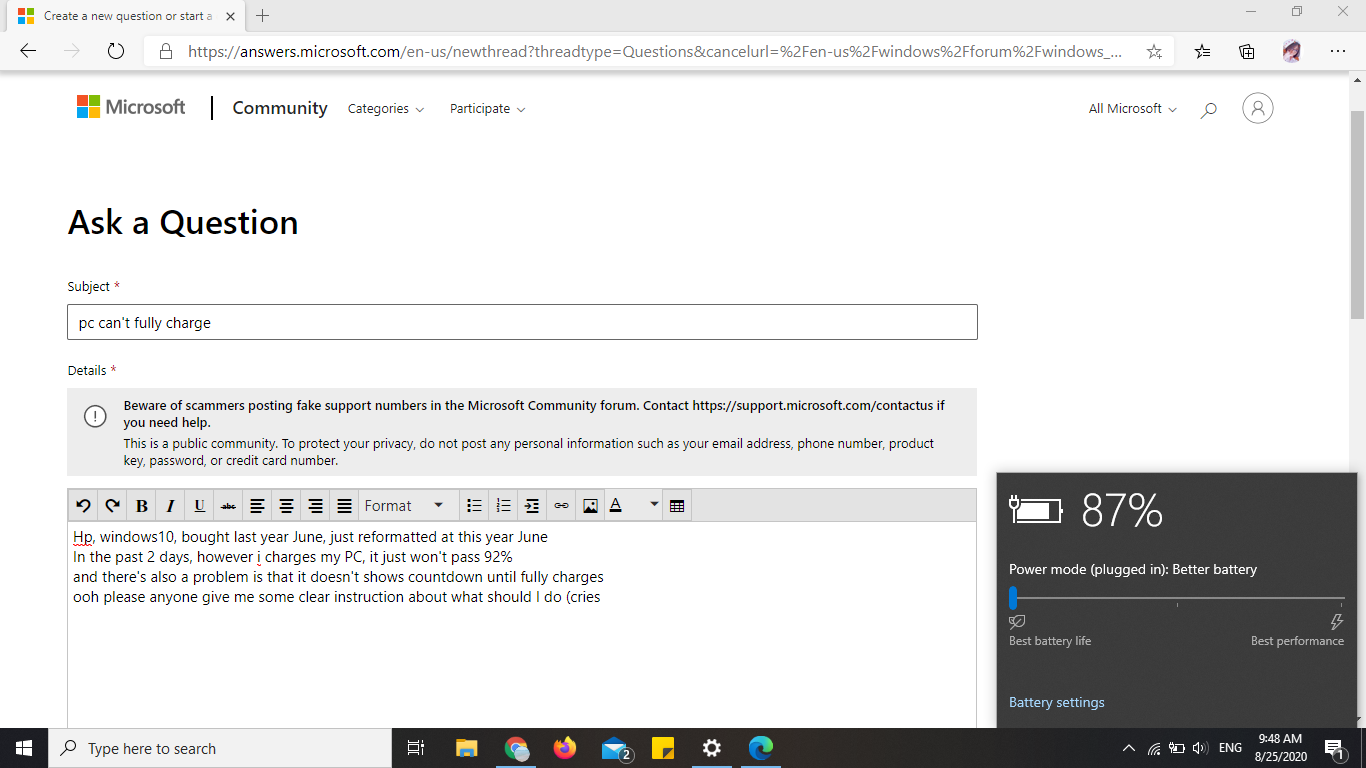
Task: Select the 'Create a new question' tab
Action: (x=124, y=16)
